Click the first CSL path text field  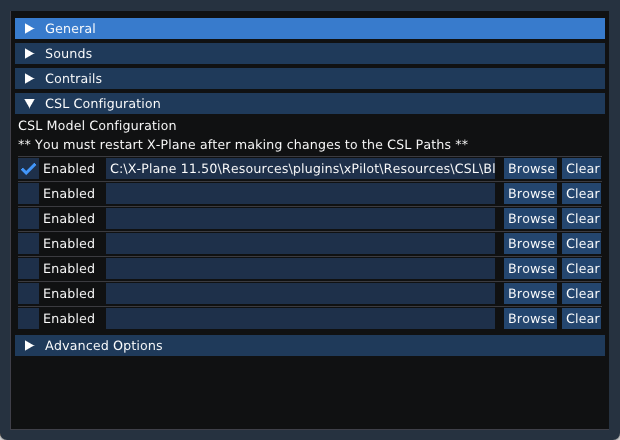coord(300,169)
